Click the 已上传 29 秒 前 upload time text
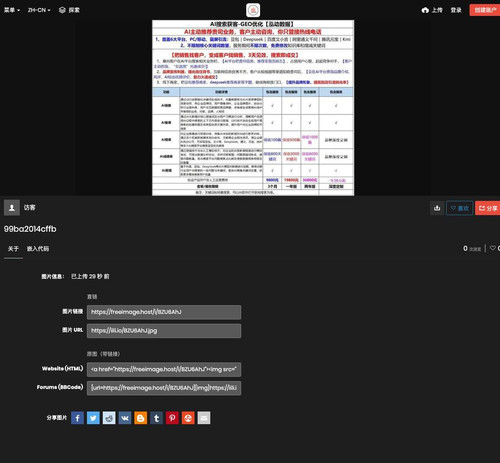 click(x=90, y=276)
